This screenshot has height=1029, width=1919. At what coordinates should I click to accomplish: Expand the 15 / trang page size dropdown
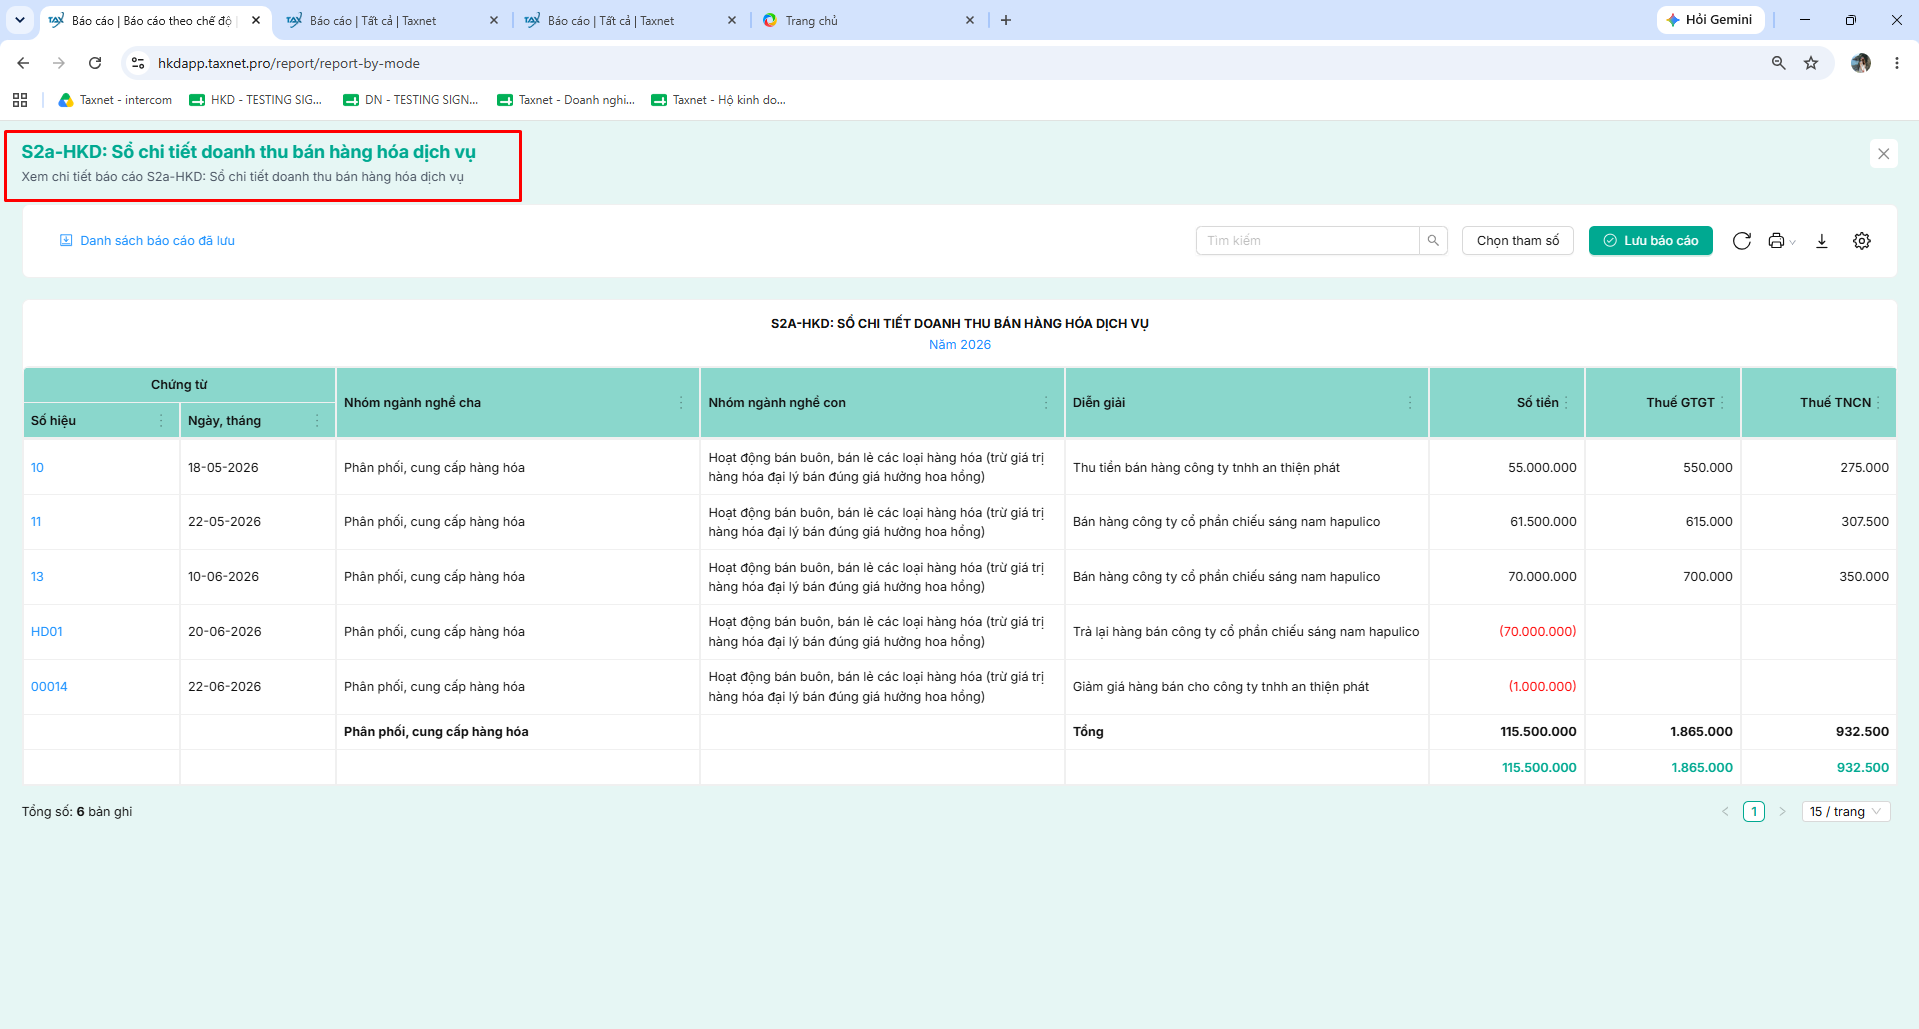[x=1846, y=812]
